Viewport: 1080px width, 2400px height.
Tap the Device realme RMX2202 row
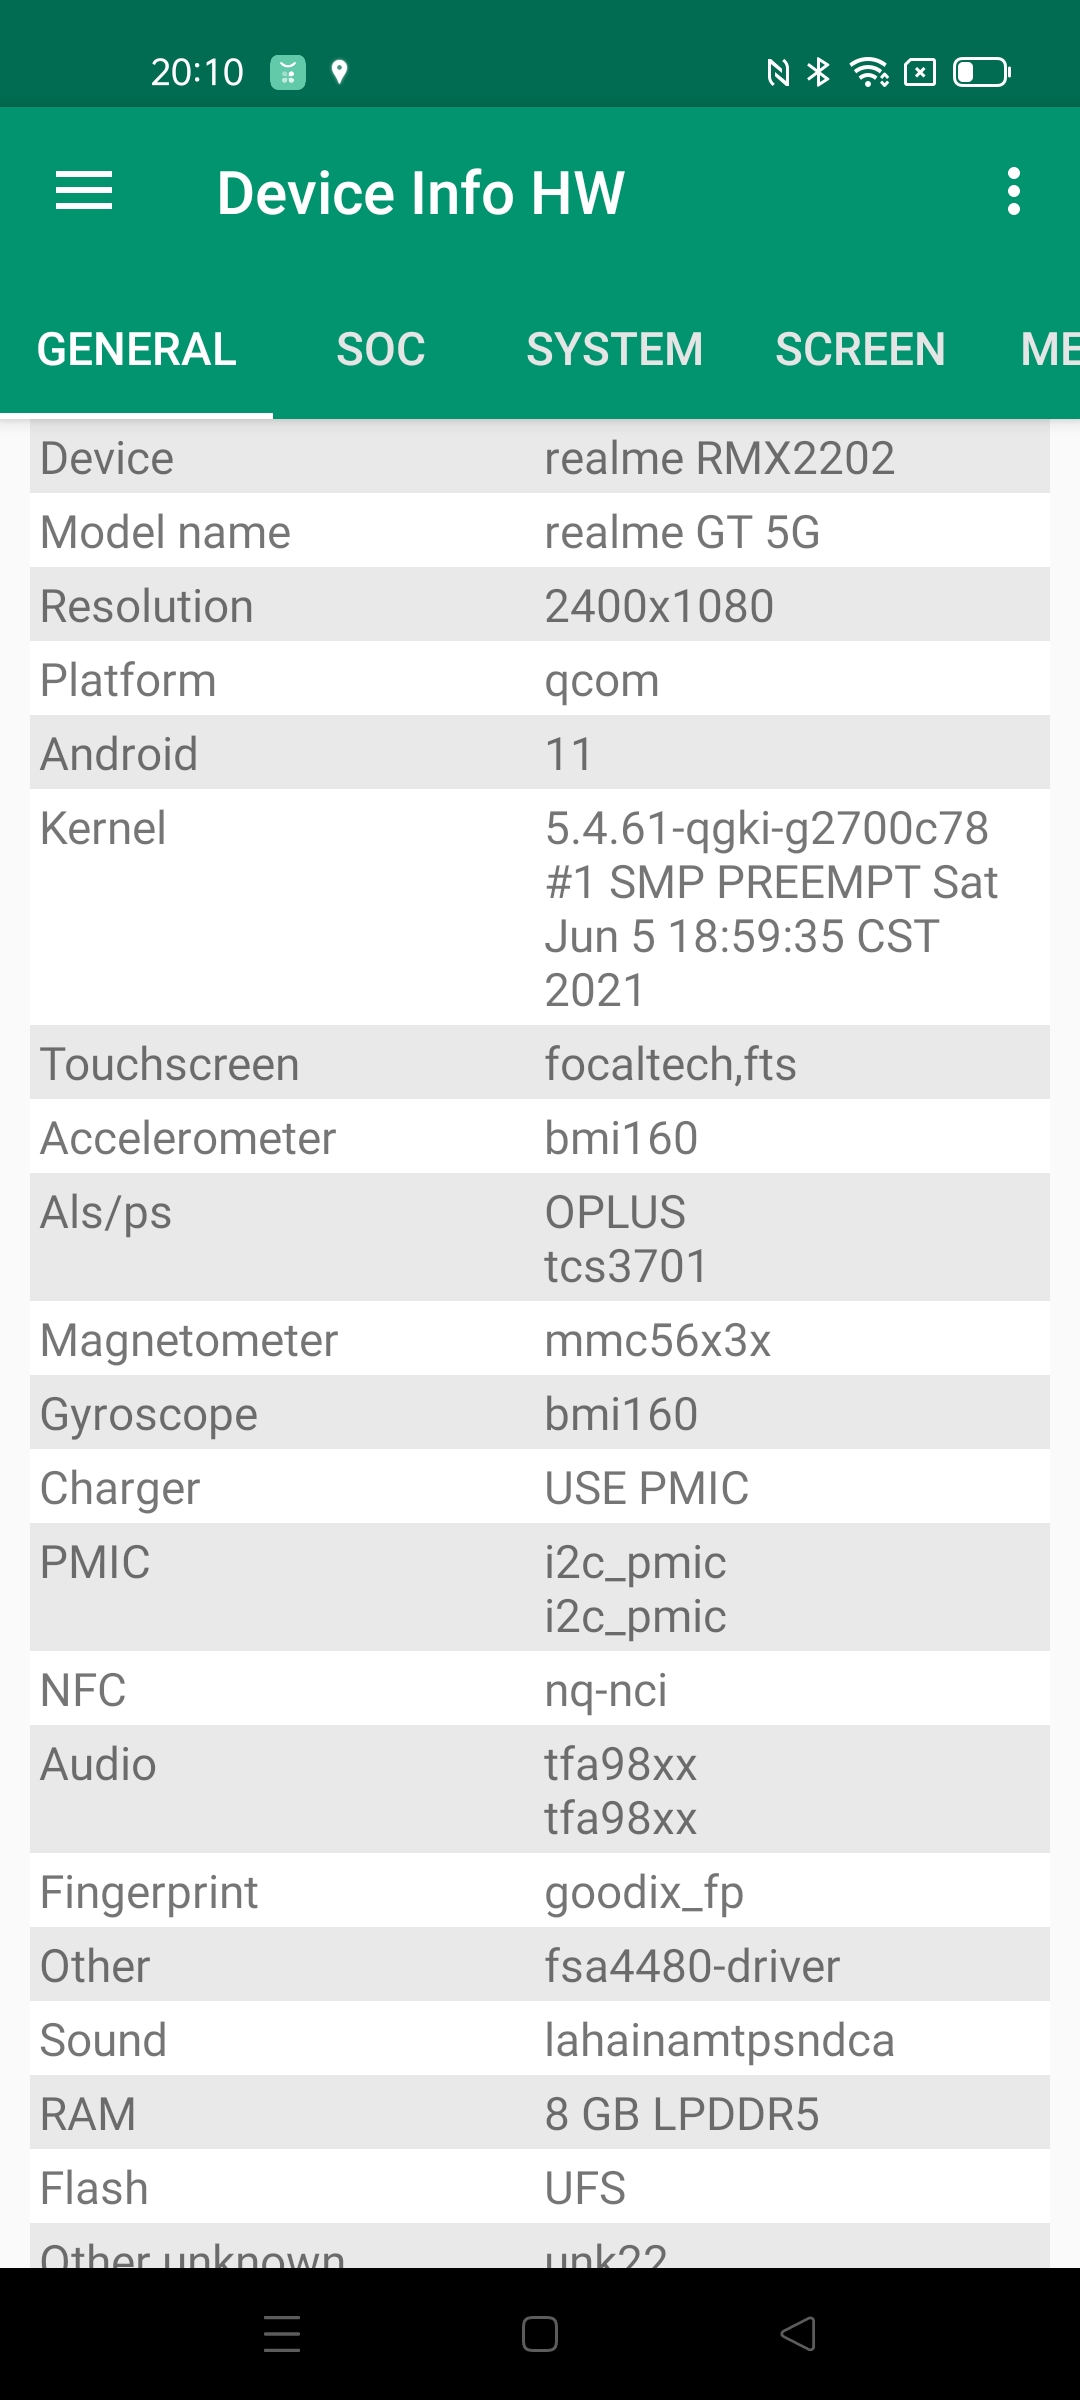[x=540, y=458]
